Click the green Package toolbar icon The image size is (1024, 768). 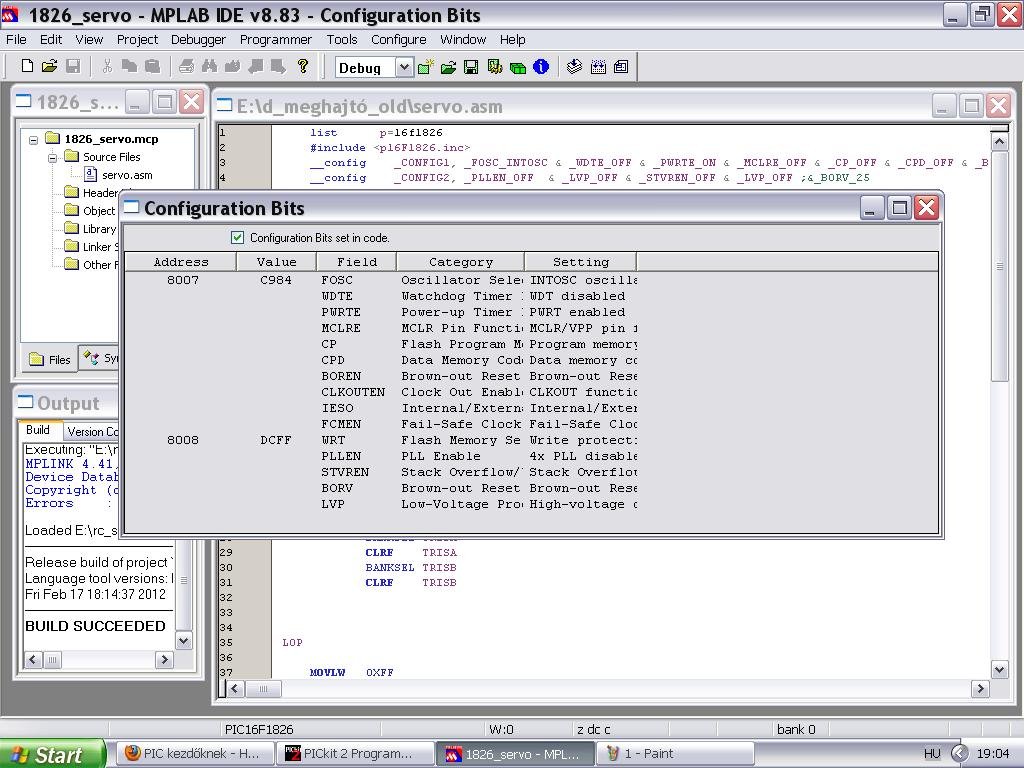[x=518, y=67]
